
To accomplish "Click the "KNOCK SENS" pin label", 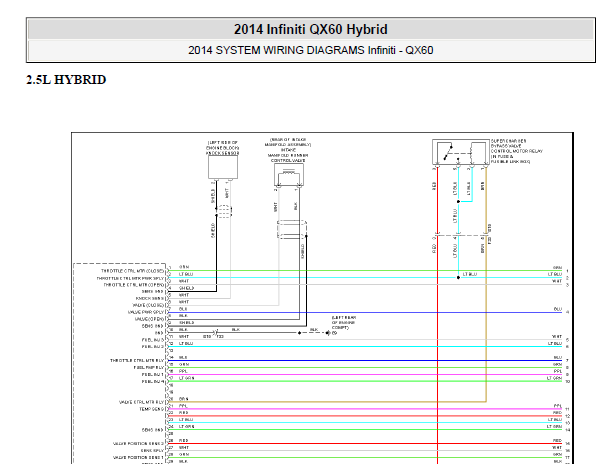I will 150,298.
